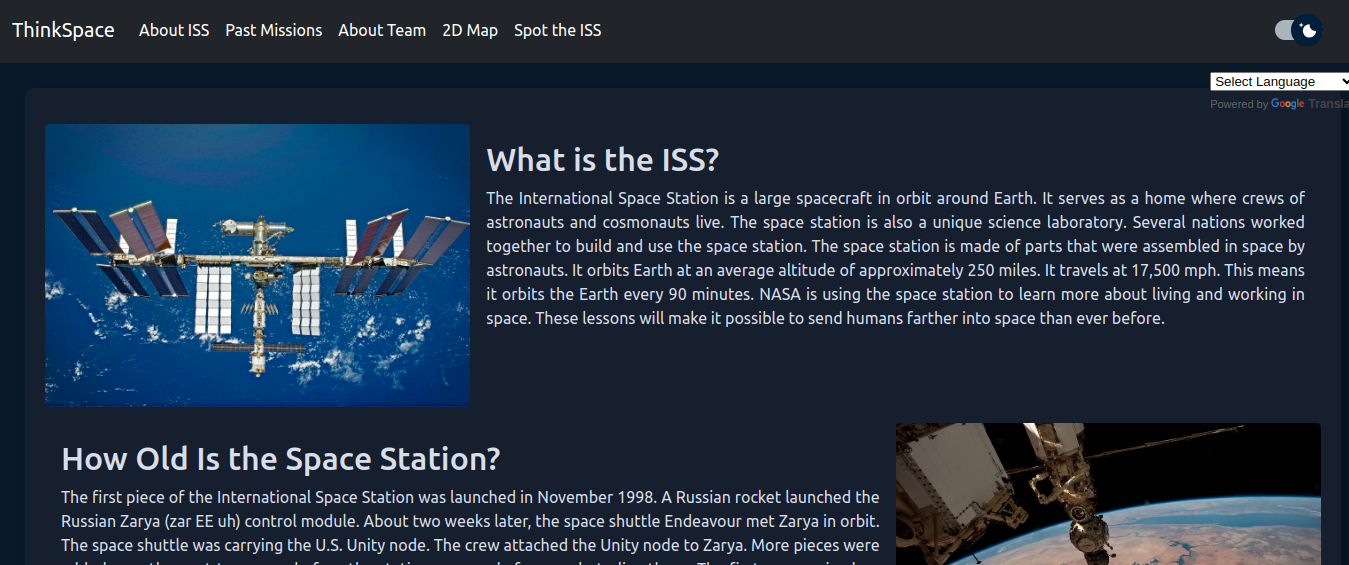
Task: Click the ISS solar panels image
Action: (257, 265)
